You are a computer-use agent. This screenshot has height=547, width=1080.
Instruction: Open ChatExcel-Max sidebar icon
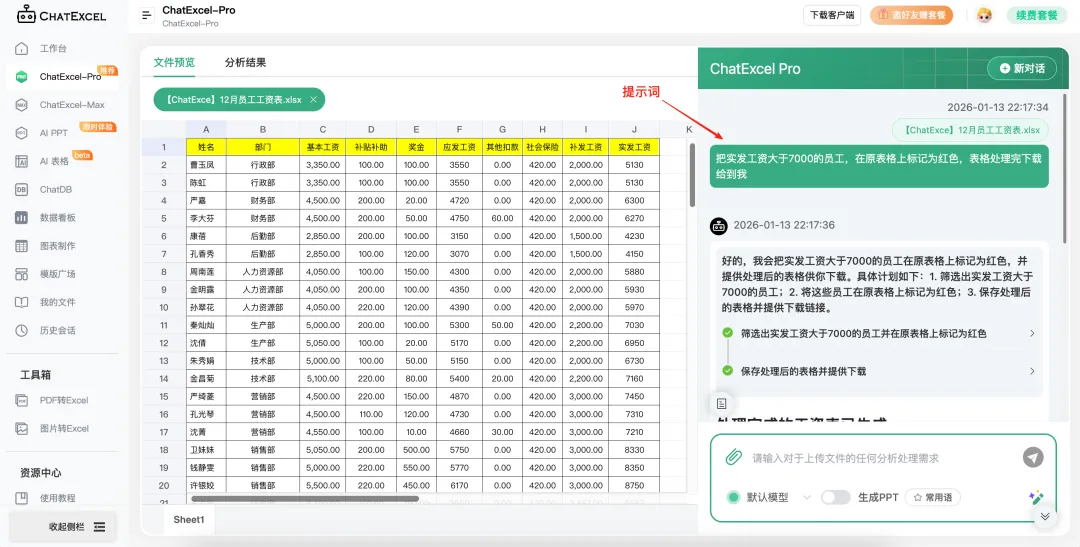tap(22, 105)
